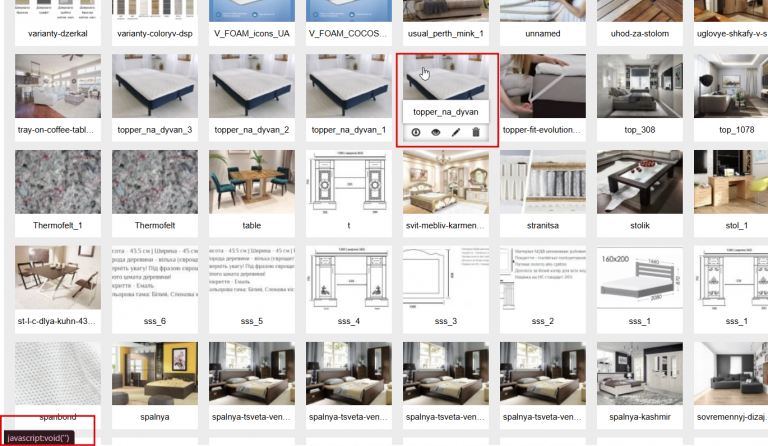Click the usual_perth_mink_1 file label
Viewport: 768px width, 446px height.
tap(446, 33)
